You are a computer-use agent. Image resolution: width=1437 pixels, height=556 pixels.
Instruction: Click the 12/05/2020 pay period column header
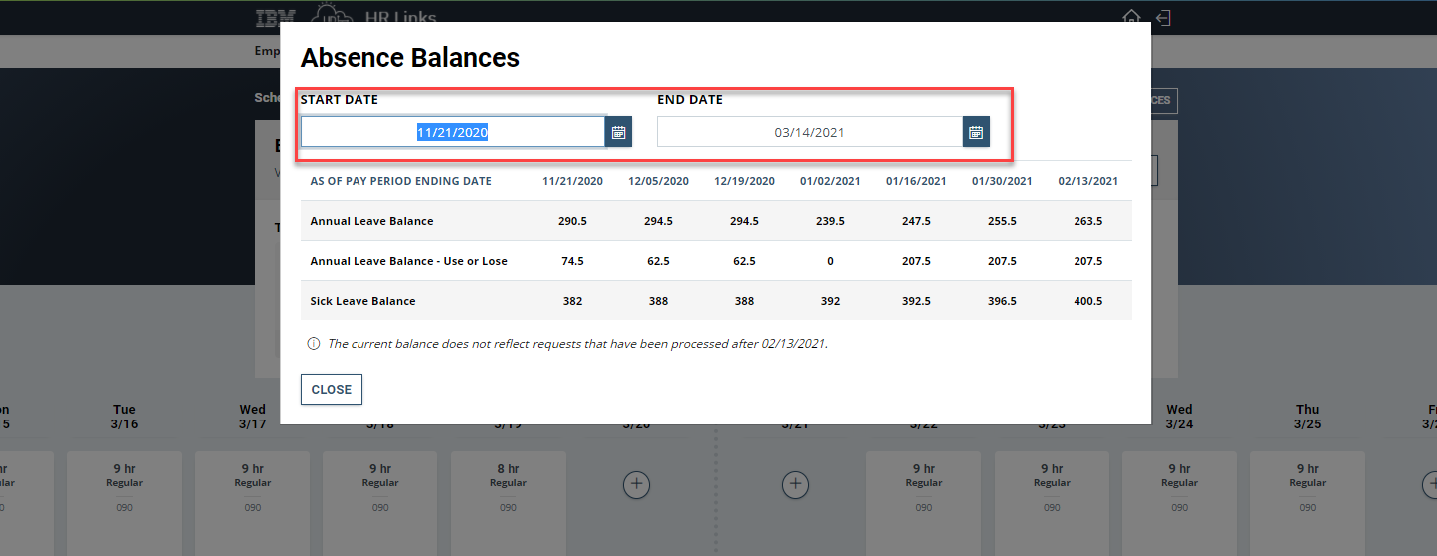pyautogui.click(x=658, y=181)
